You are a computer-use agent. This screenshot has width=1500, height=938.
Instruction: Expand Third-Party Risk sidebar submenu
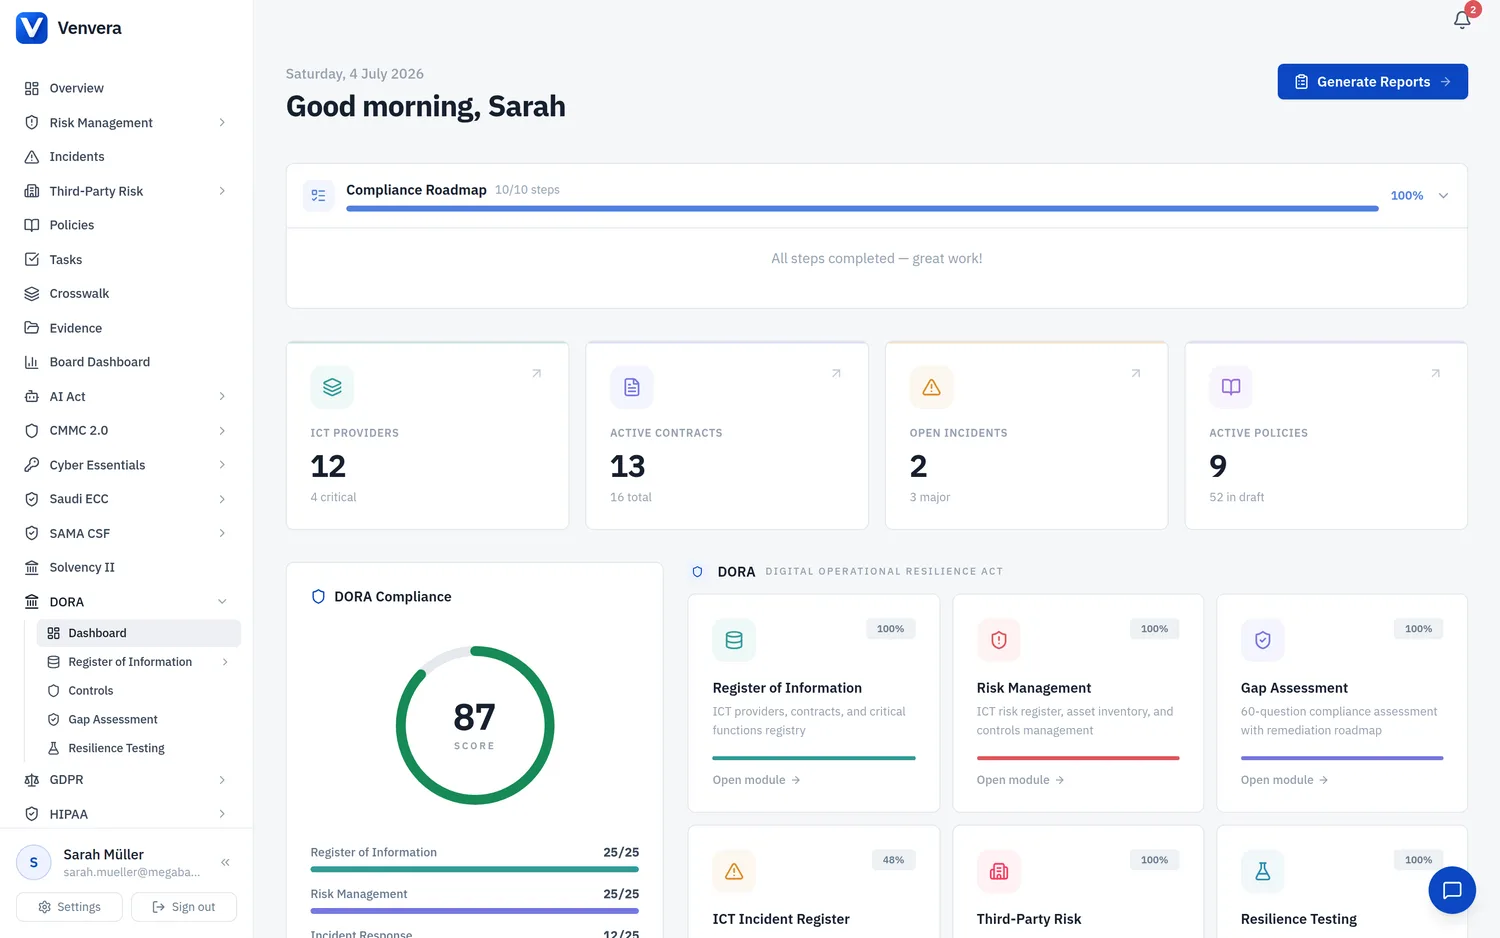coord(222,191)
